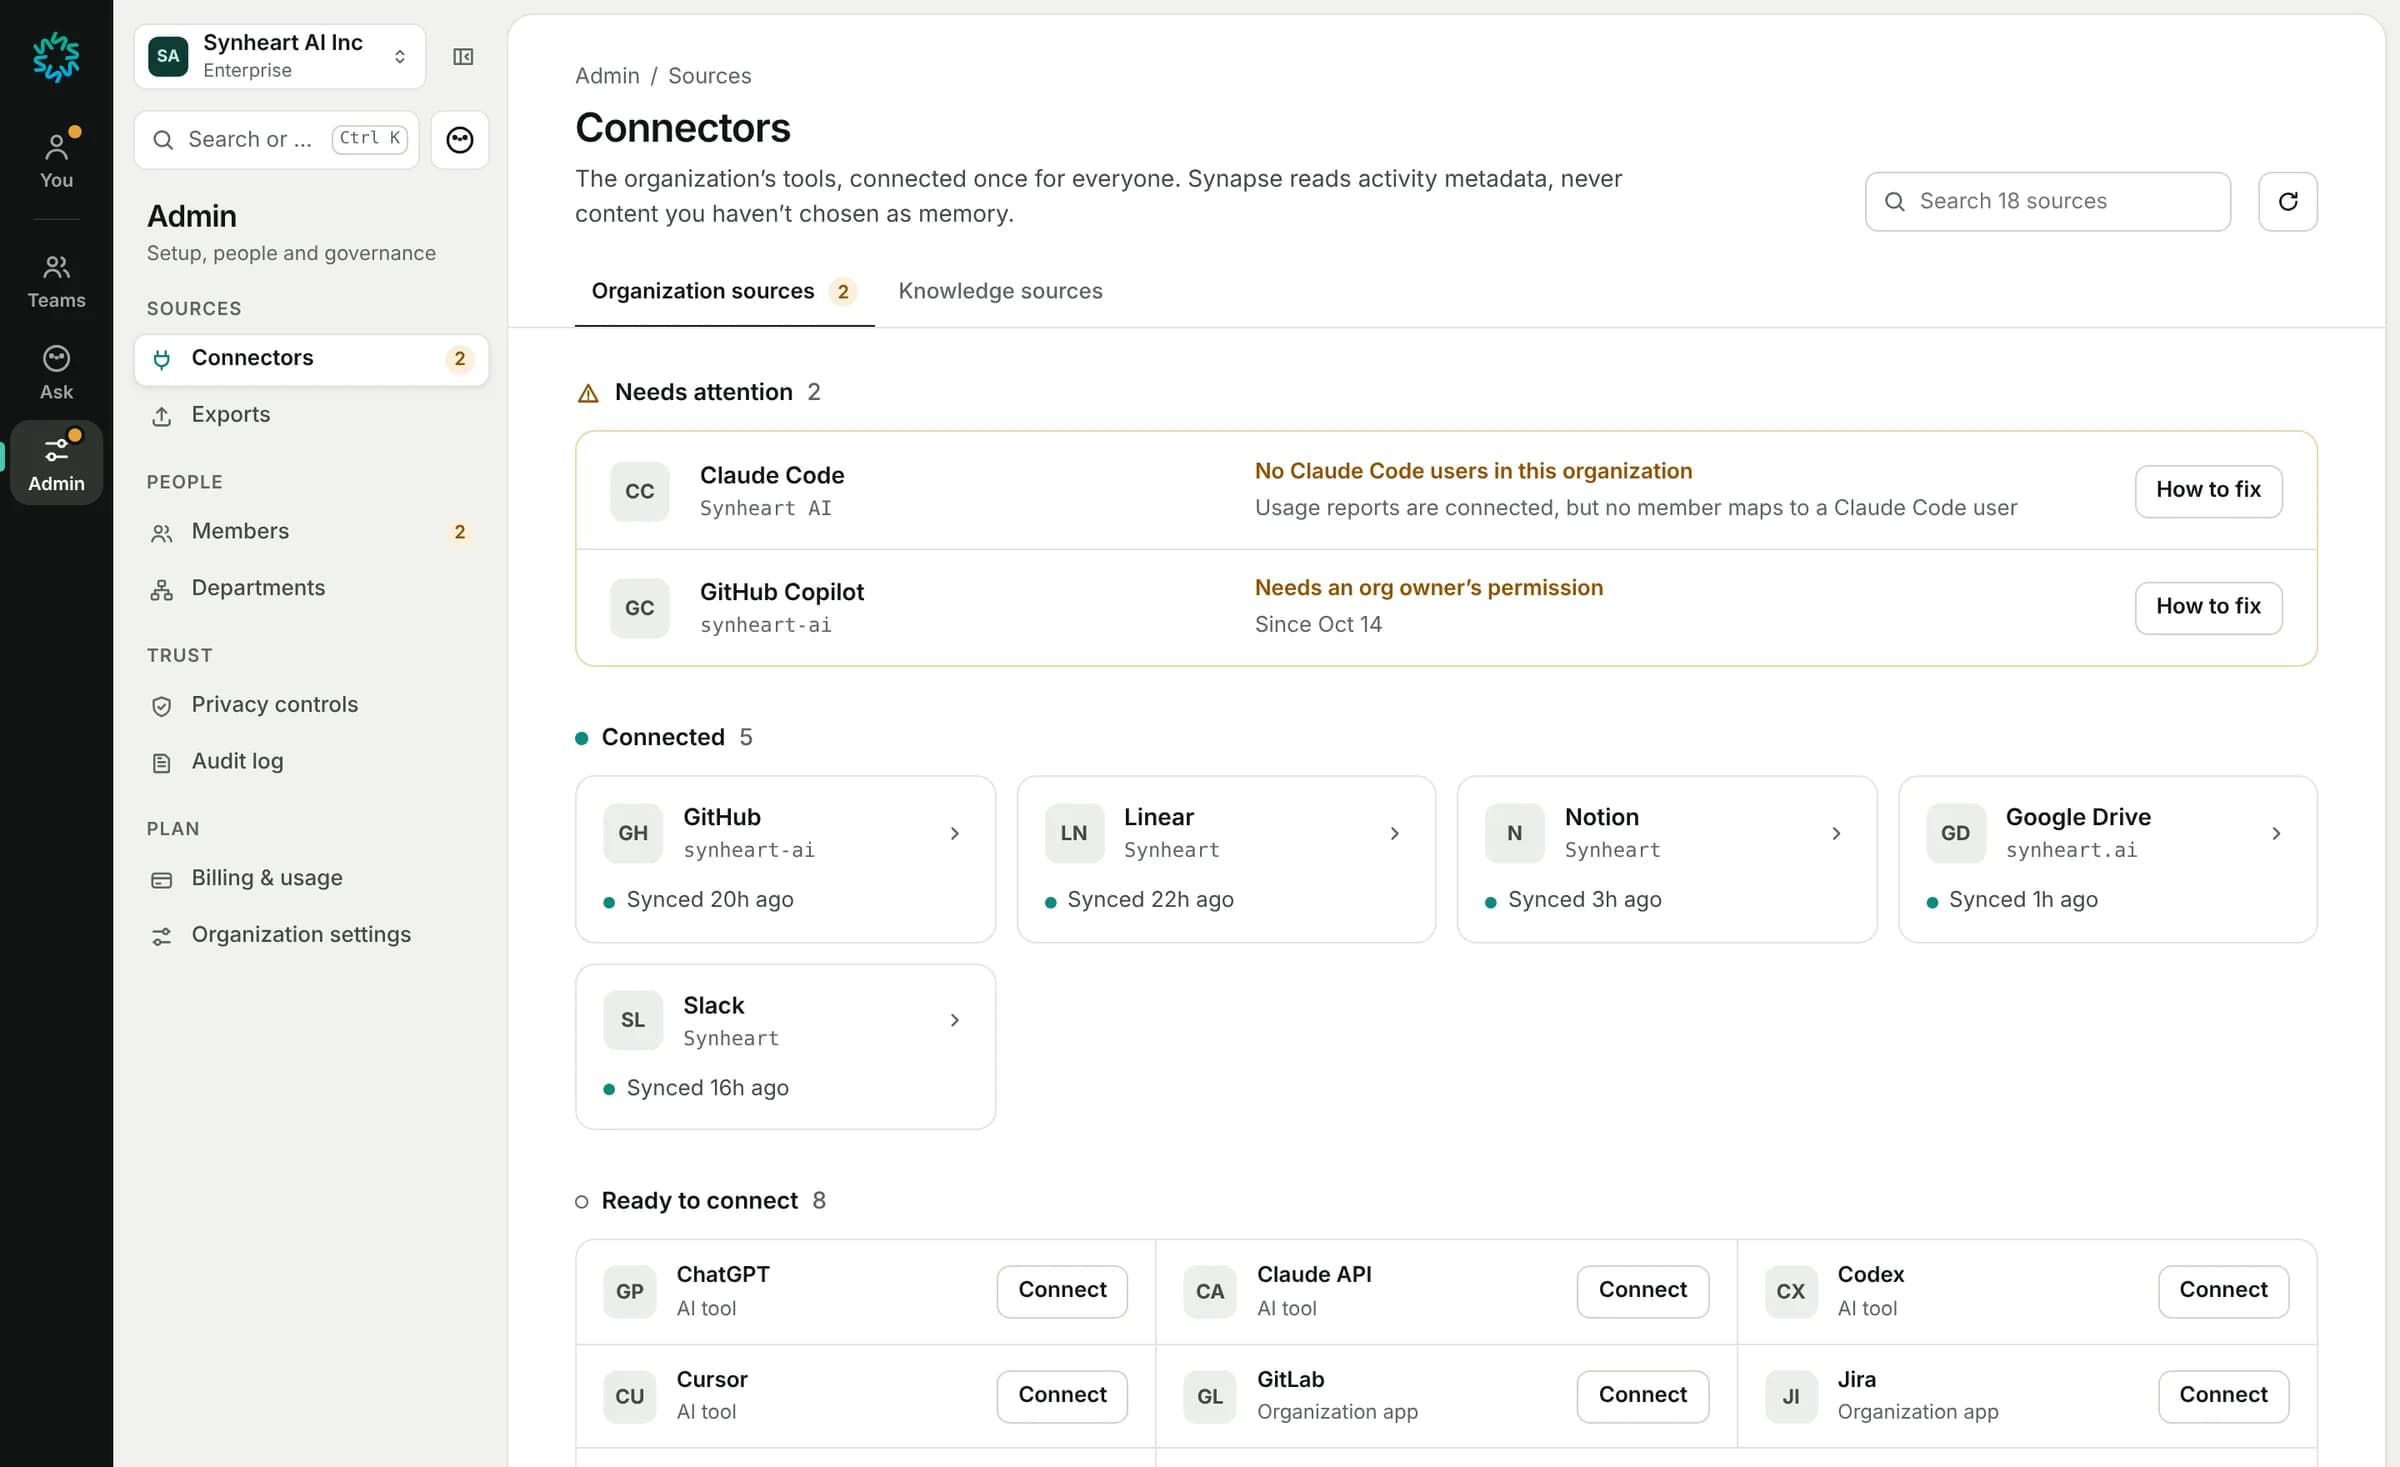The width and height of the screenshot is (2400, 1467).
Task: Click the GH icon on GitHub card
Action: (x=633, y=833)
